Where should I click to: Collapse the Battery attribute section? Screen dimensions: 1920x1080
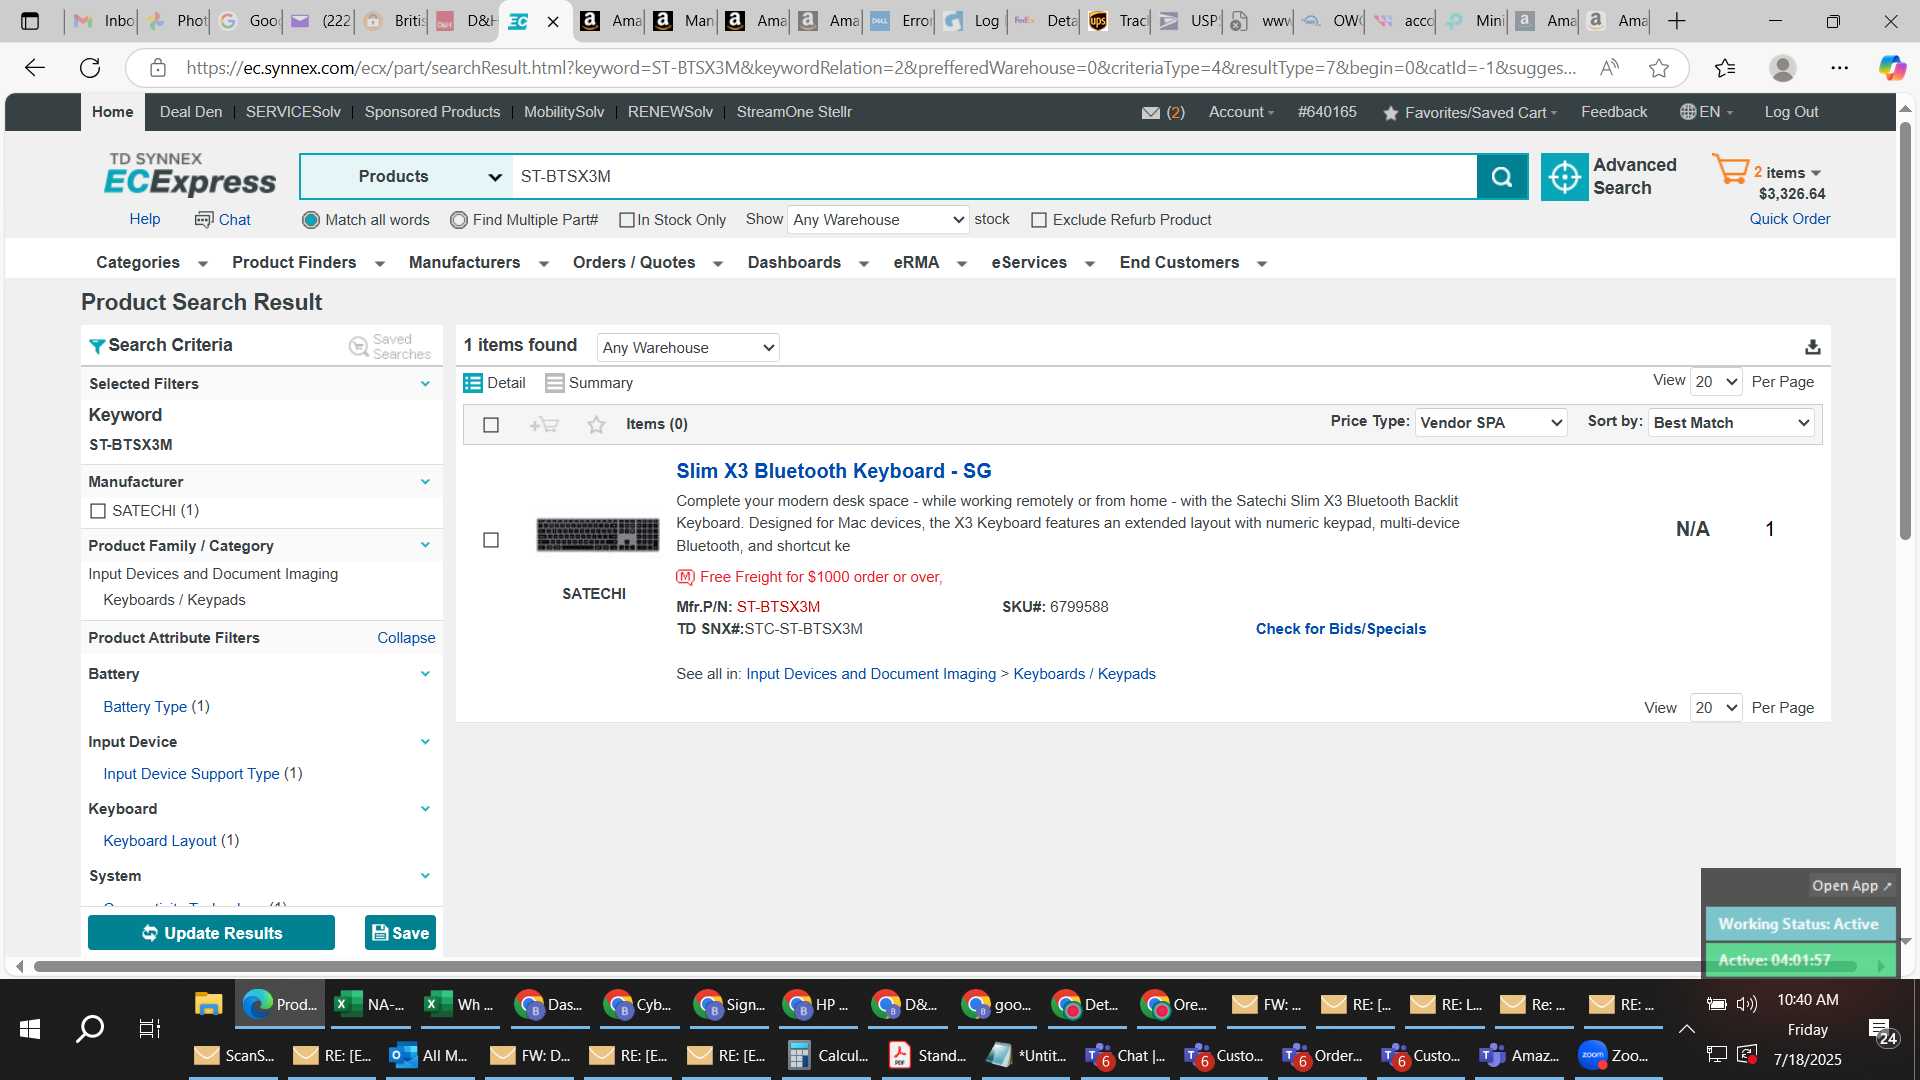click(425, 674)
